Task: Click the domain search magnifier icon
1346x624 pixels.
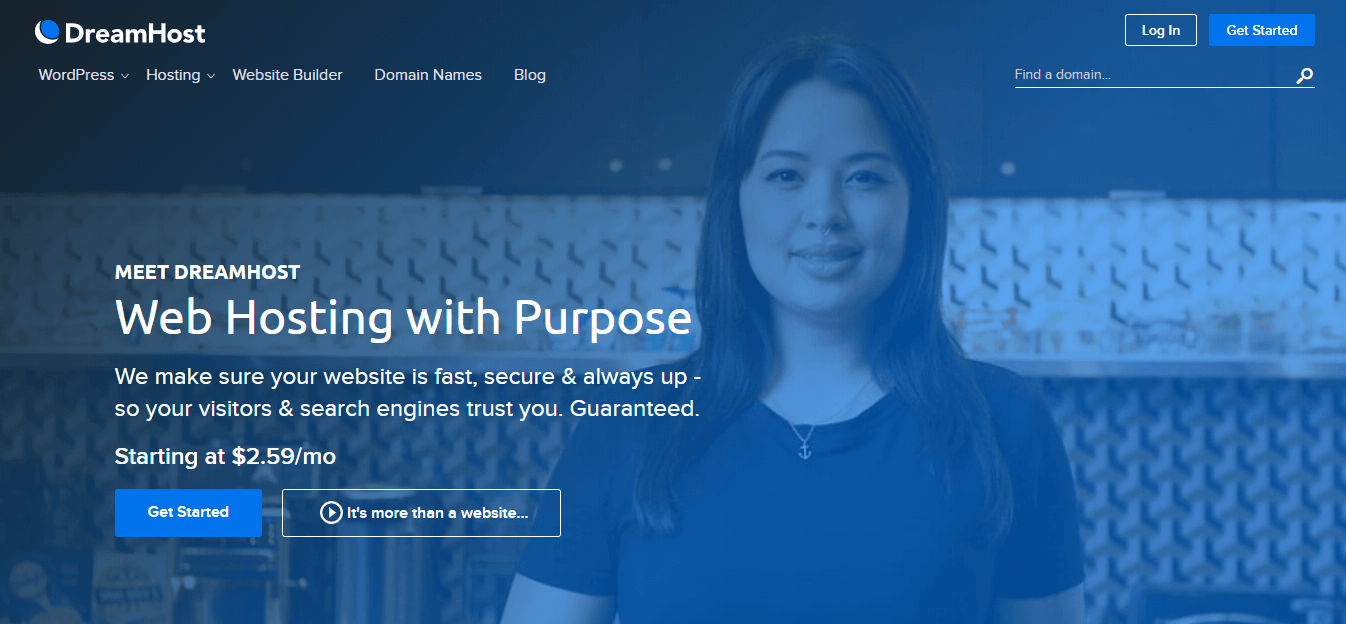Action: [x=1304, y=76]
